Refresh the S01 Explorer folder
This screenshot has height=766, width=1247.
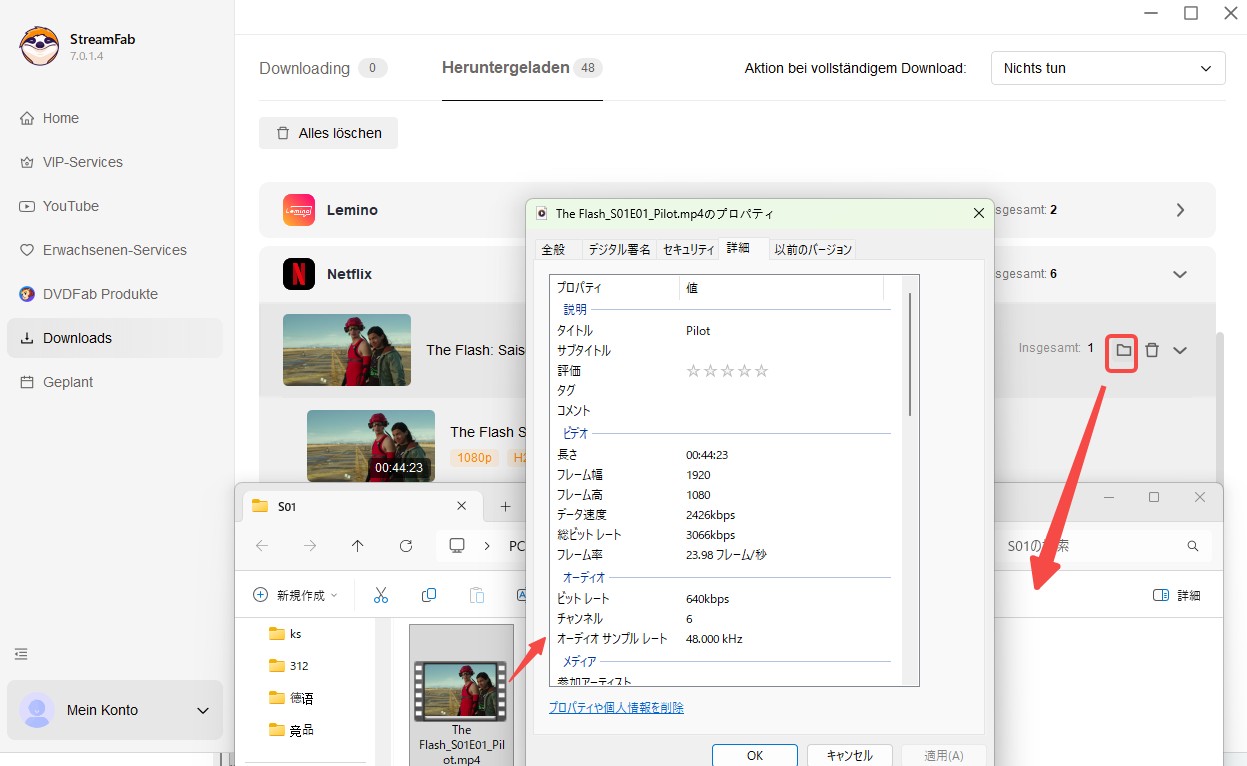tap(406, 546)
